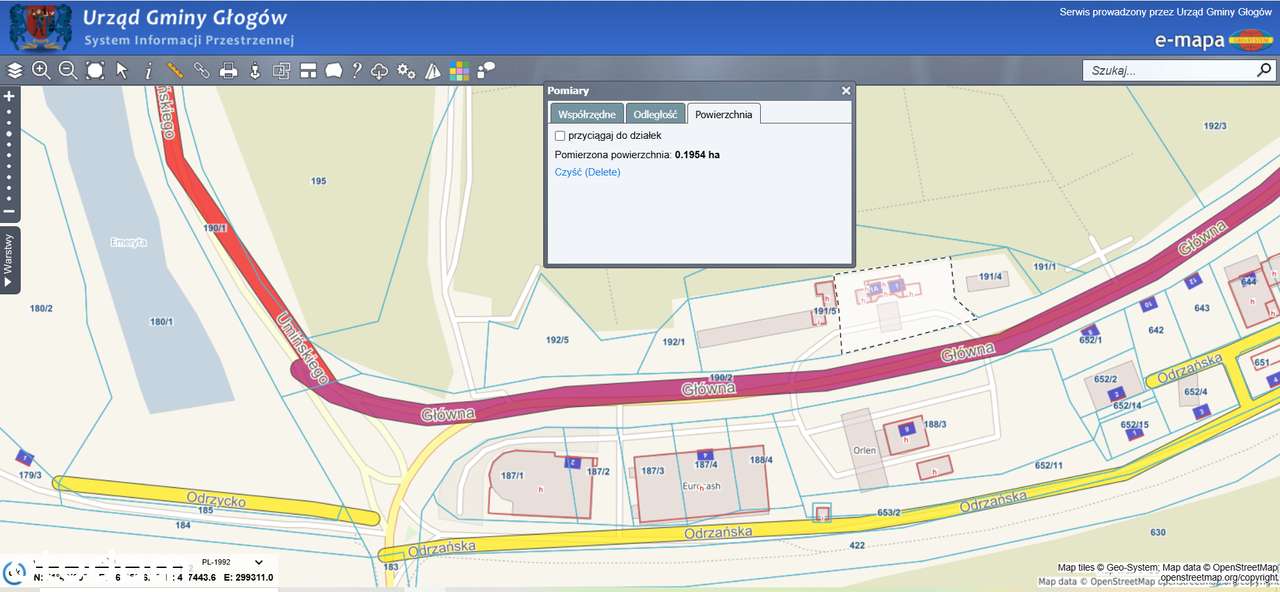
Task: Activate the info 'i' identify tool
Action: coord(148,71)
